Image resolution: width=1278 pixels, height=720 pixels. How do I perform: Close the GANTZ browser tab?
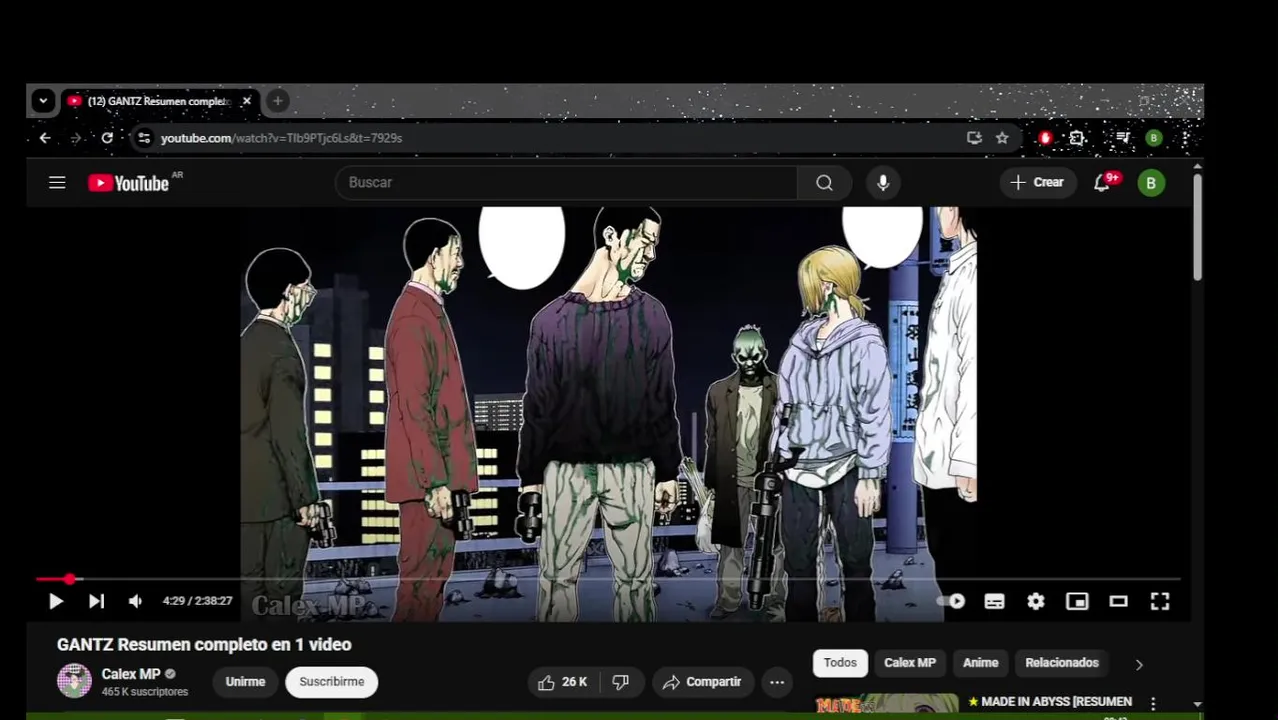coord(246,101)
